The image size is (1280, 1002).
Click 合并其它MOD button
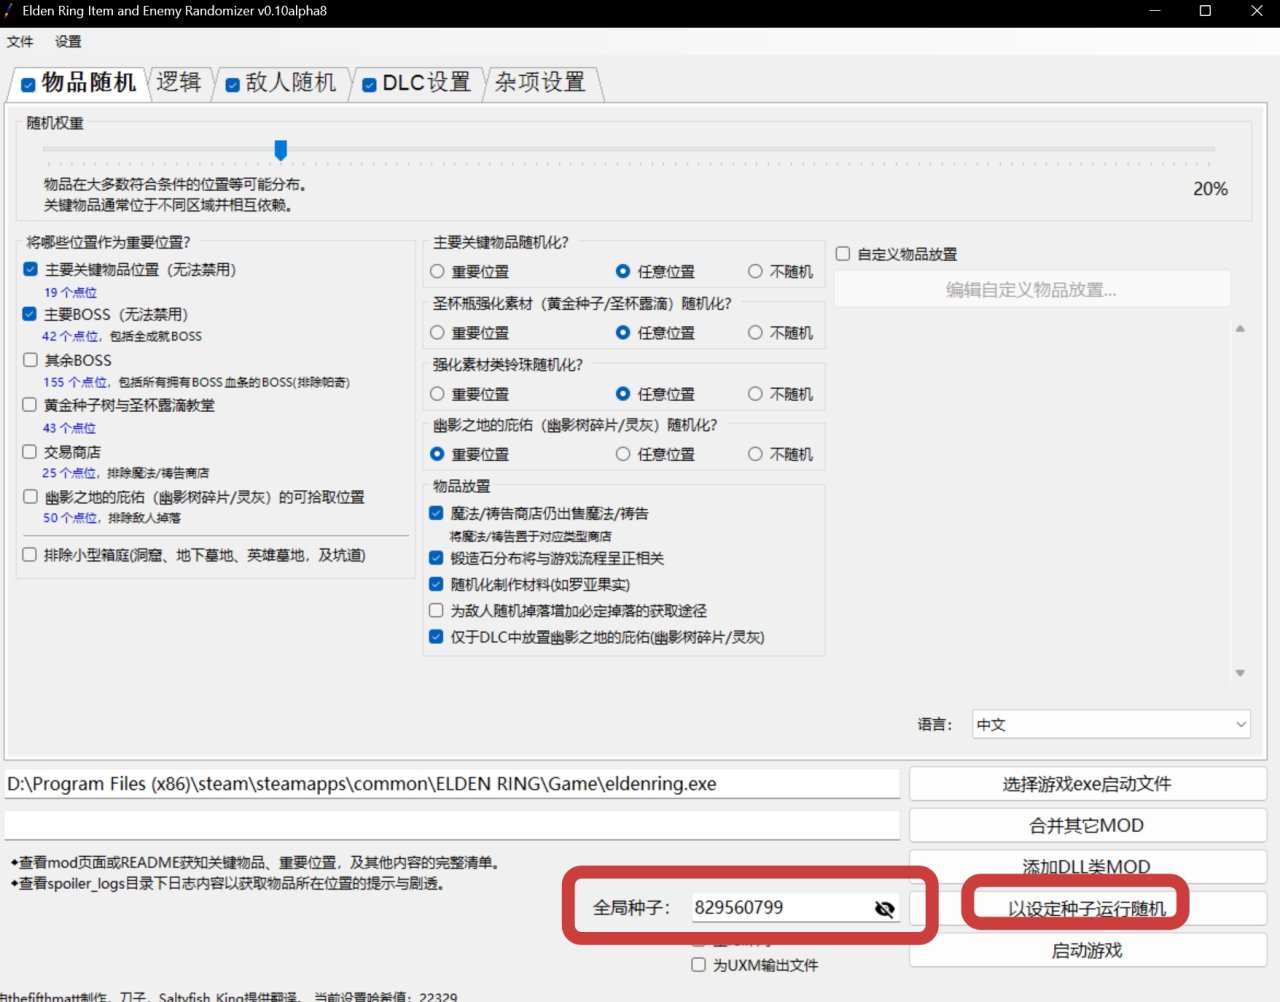(x=1087, y=826)
